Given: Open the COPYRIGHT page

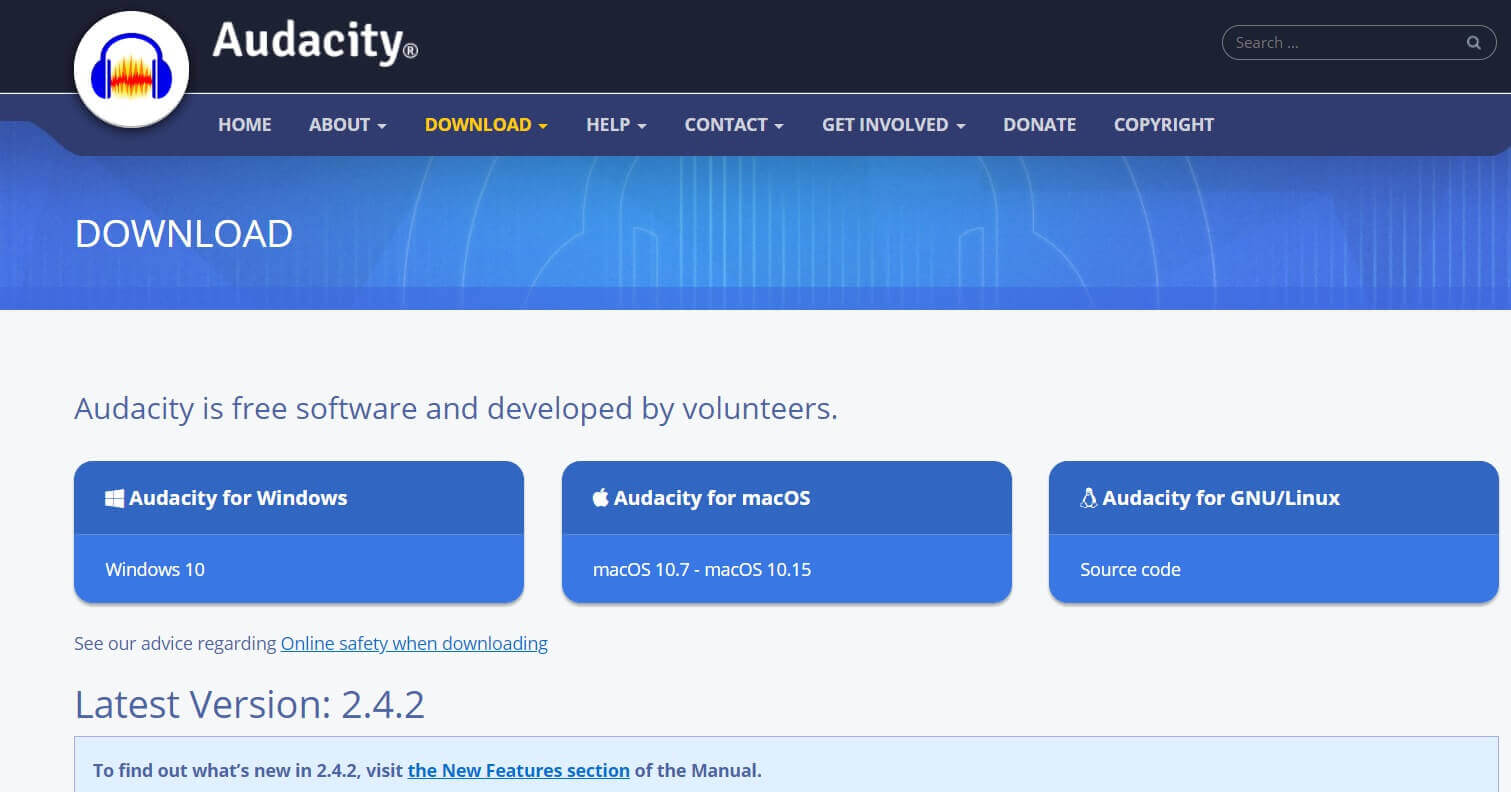Looking at the screenshot, I should (x=1164, y=125).
